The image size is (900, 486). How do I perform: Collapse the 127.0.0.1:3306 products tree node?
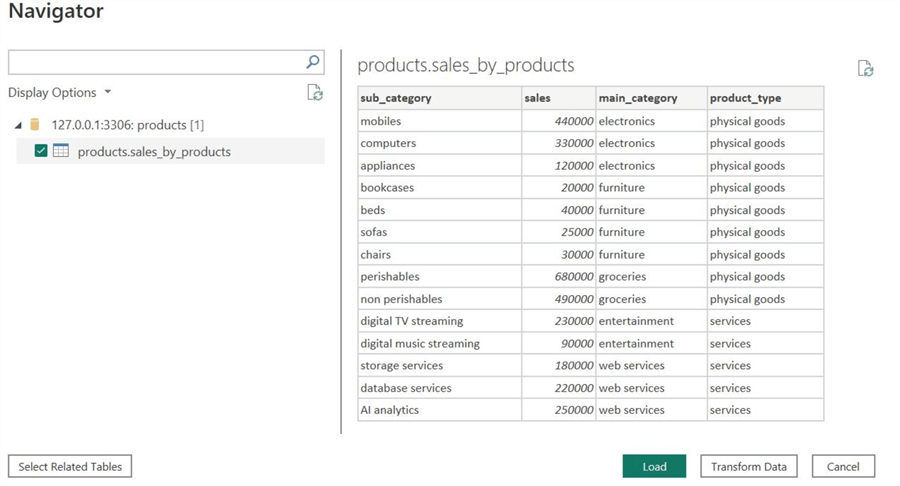(18, 126)
